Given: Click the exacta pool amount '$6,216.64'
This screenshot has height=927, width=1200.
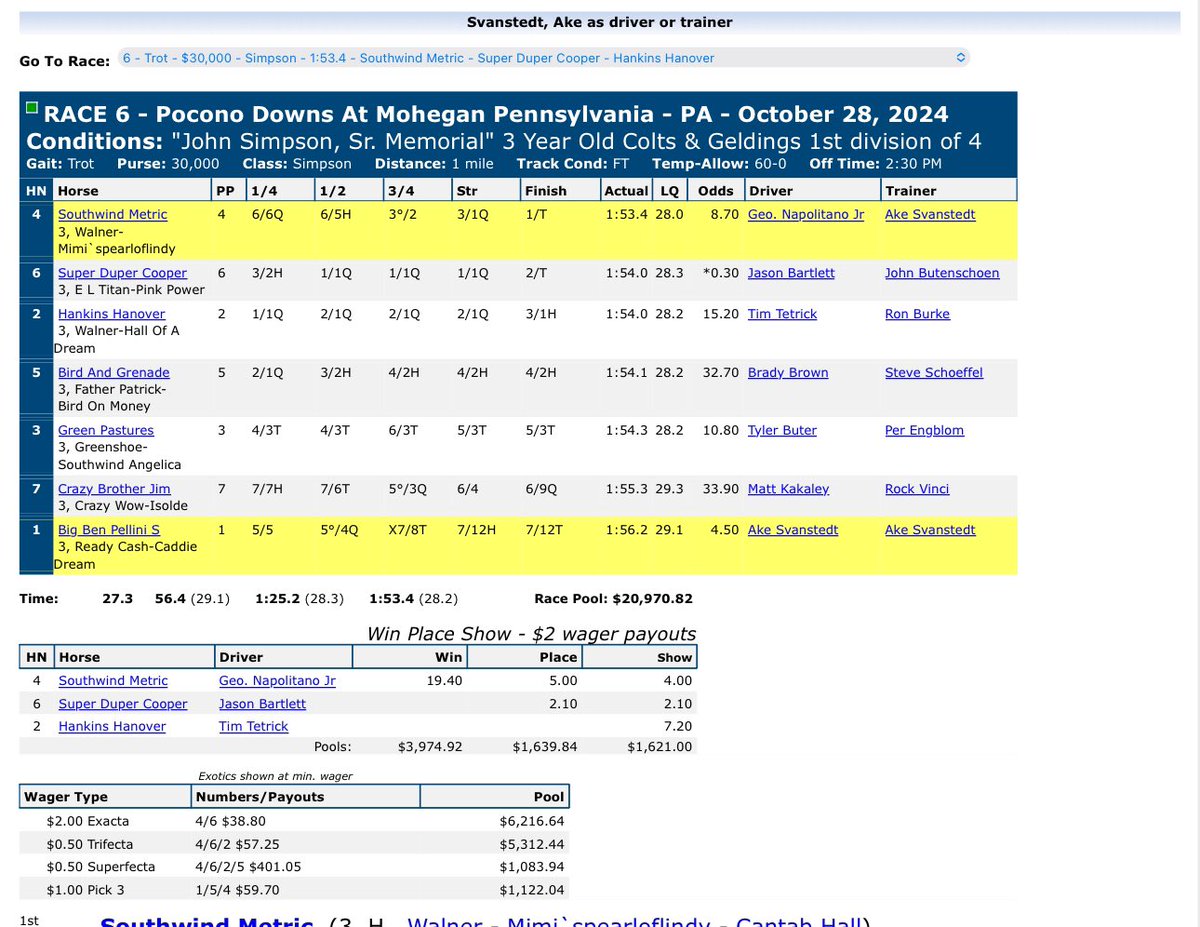Looking at the screenshot, I should click(532, 821).
